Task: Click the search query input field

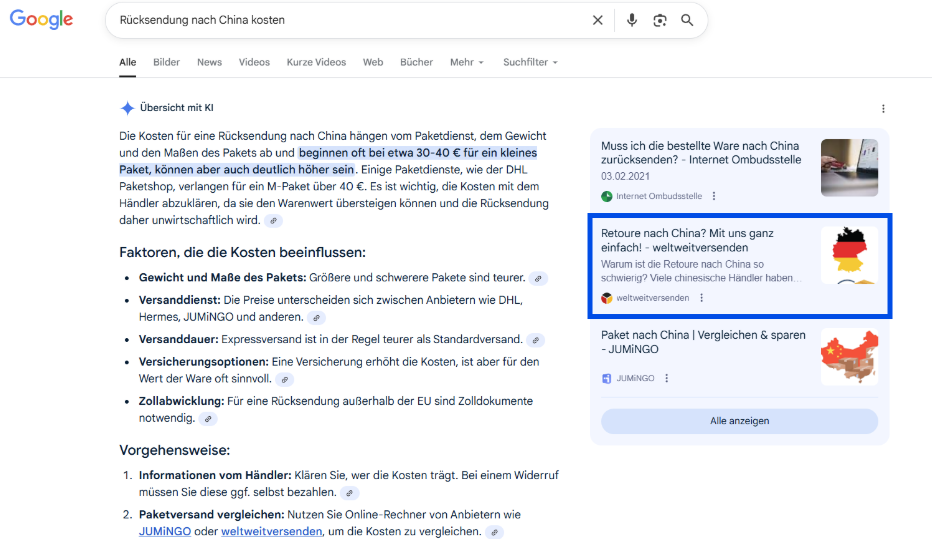Action: click(x=351, y=20)
